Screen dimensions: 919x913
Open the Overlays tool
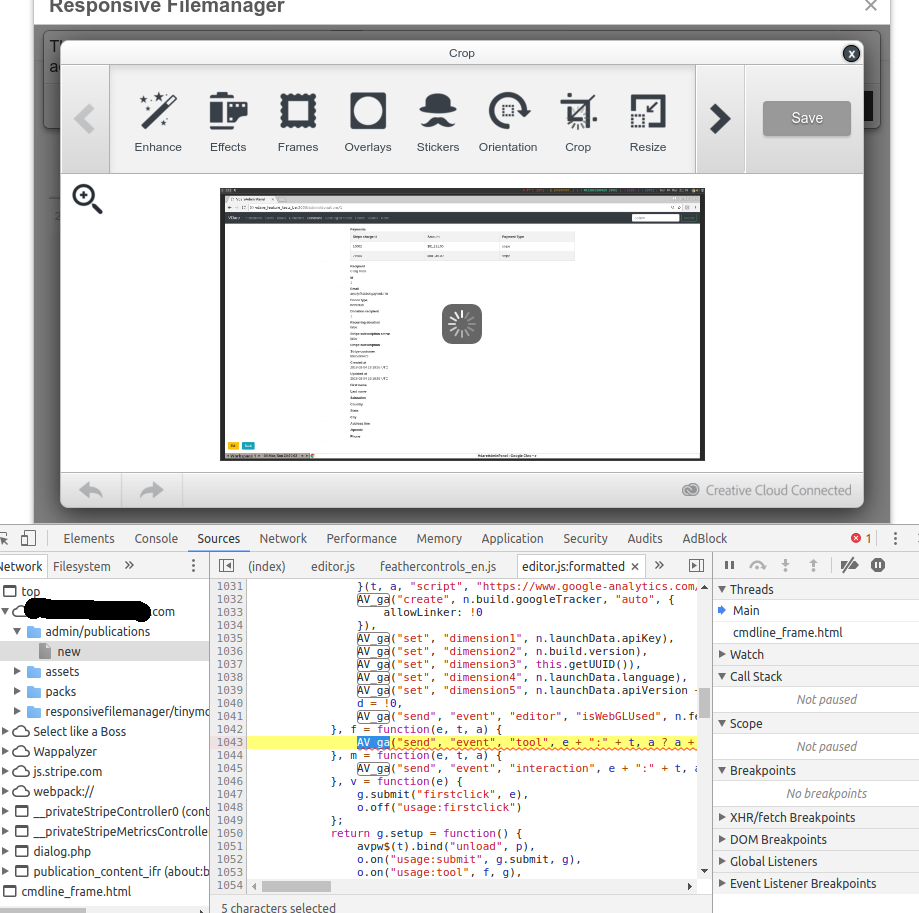click(367, 120)
